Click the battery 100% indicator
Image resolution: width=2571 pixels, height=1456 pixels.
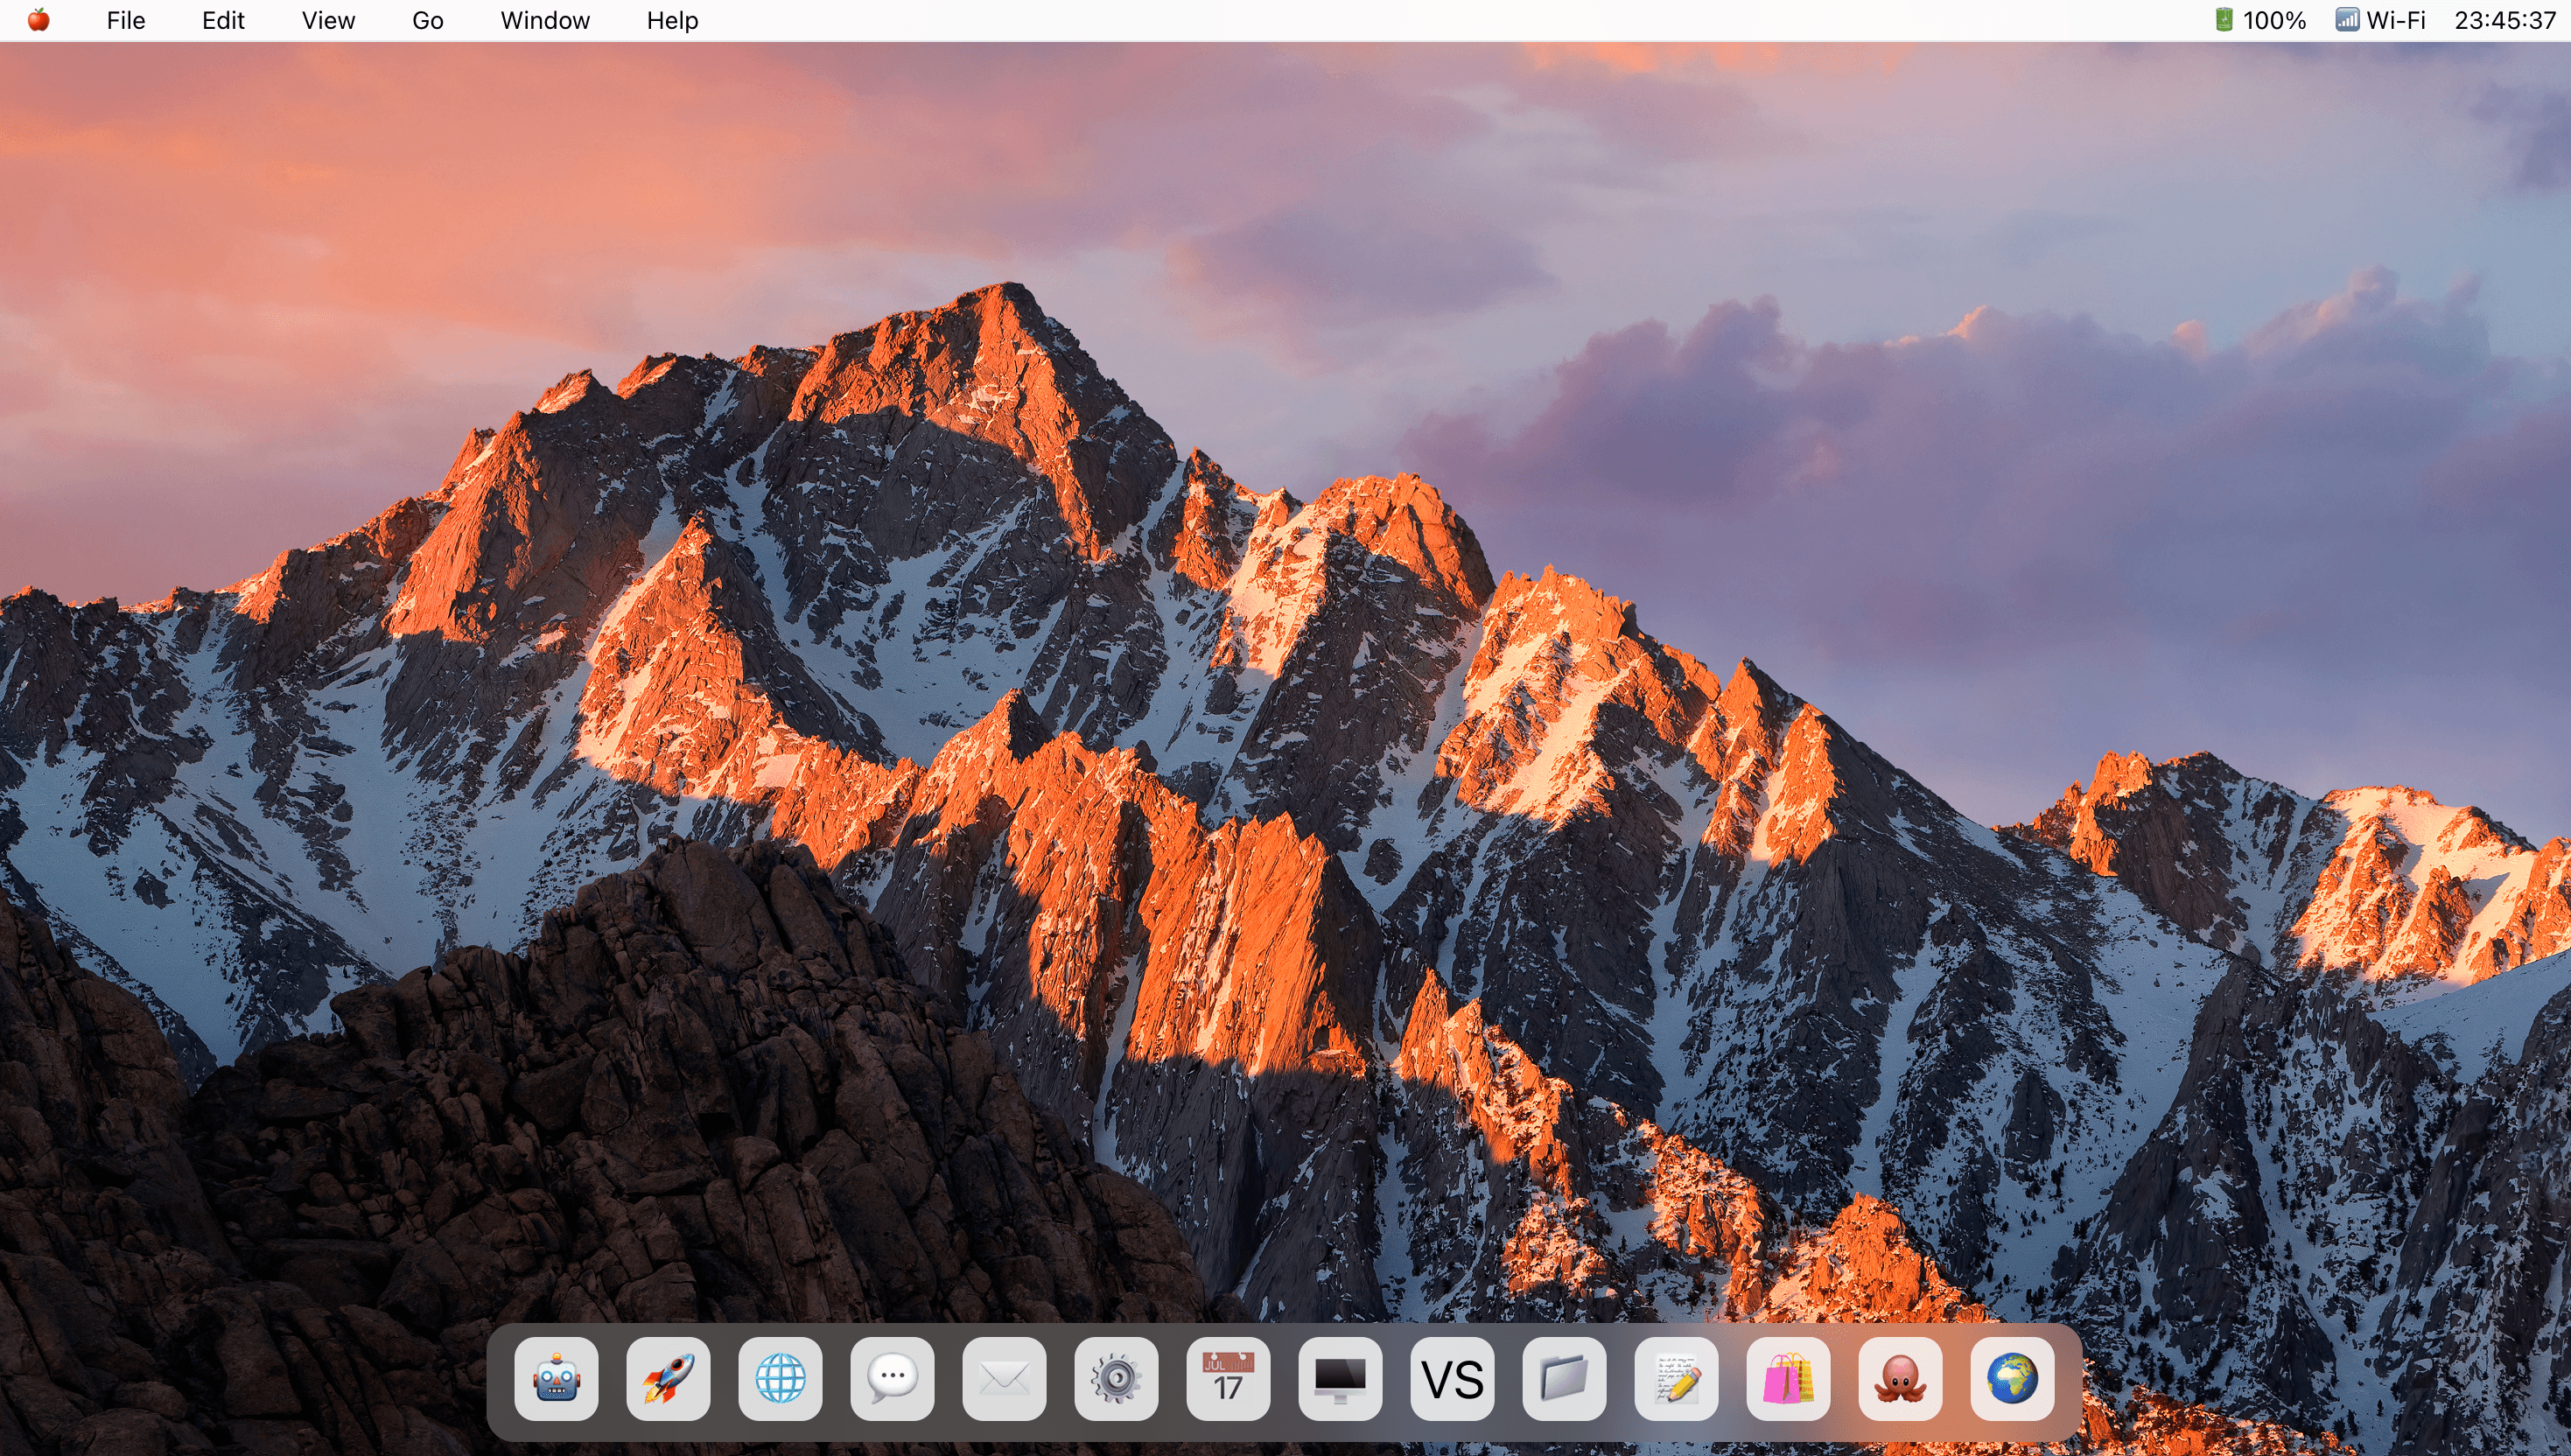point(2260,20)
